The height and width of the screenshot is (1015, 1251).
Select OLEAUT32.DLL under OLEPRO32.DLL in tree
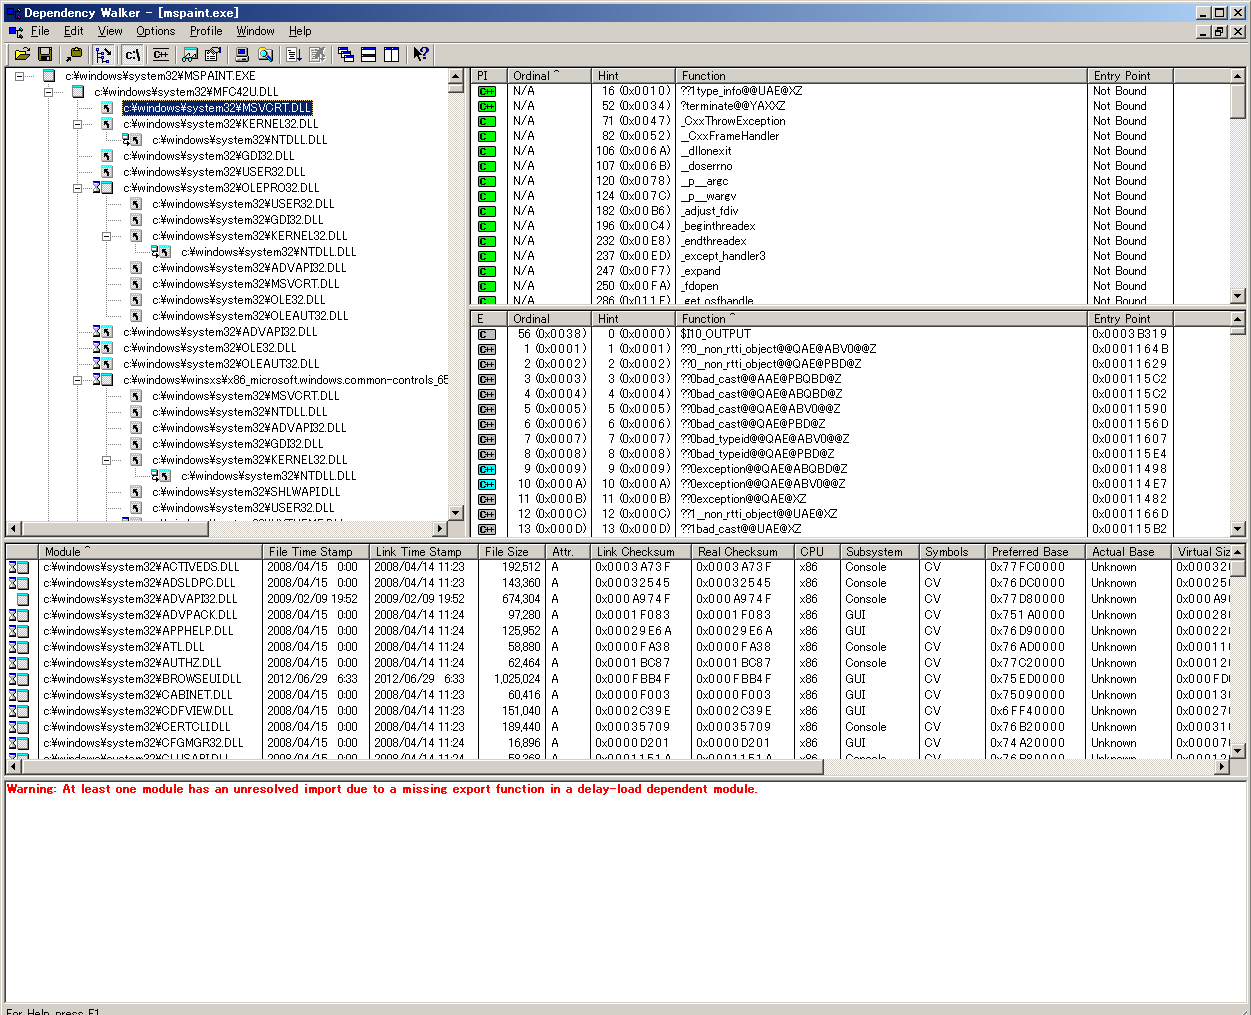click(x=250, y=316)
